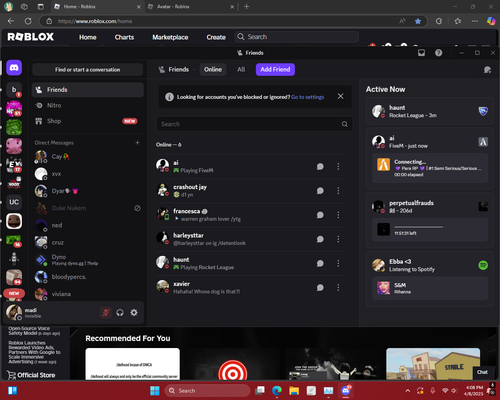The height and width of the screenshot is (400, 500).
Task: Open the red target game thumbnail
Action: (233, 364)
